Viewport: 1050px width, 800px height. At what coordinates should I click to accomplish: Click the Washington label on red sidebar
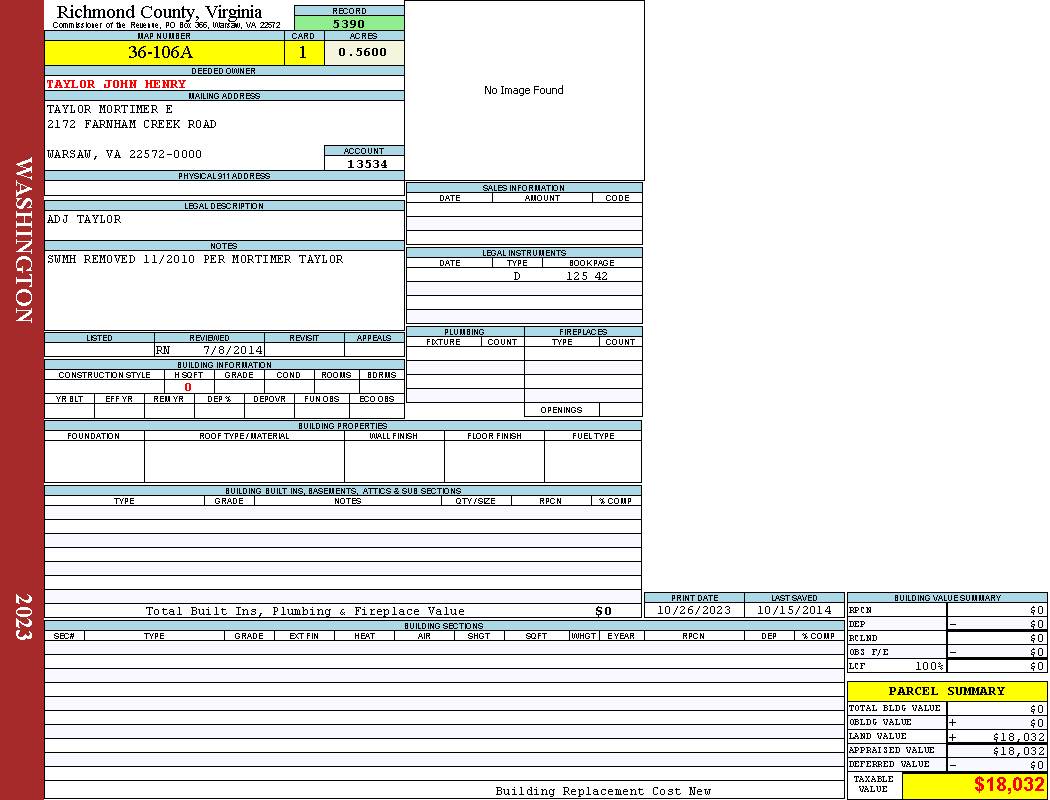point(23,240)
